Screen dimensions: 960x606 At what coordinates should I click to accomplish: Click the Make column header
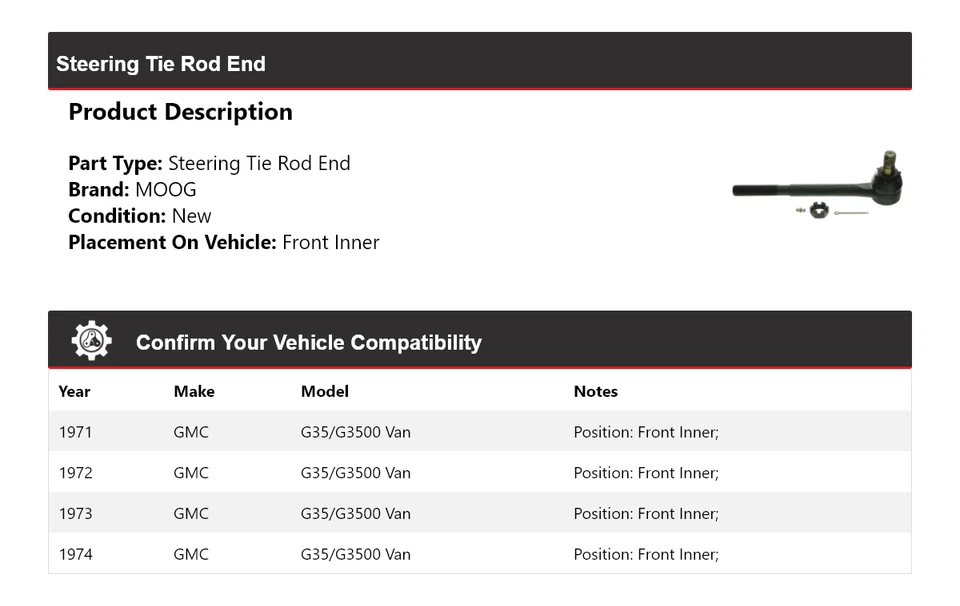tap(194, 392)
